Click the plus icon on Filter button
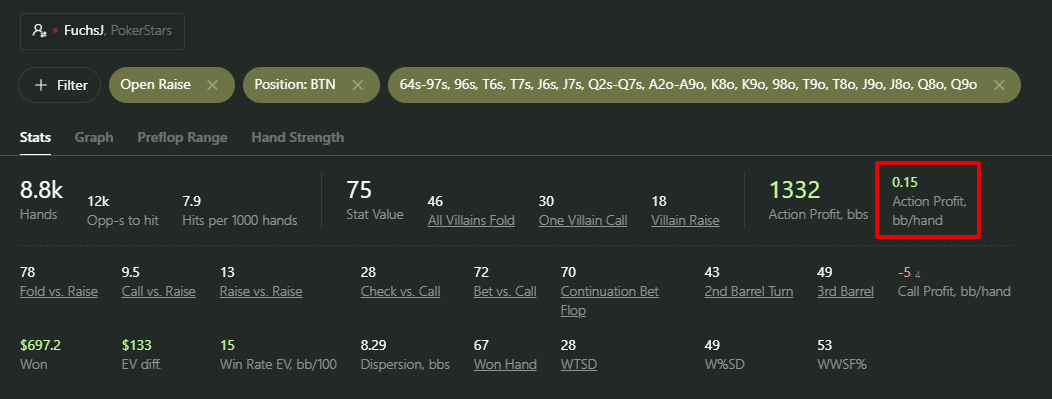The width and height of the screenshot is (1052, 399). [41, 85]
